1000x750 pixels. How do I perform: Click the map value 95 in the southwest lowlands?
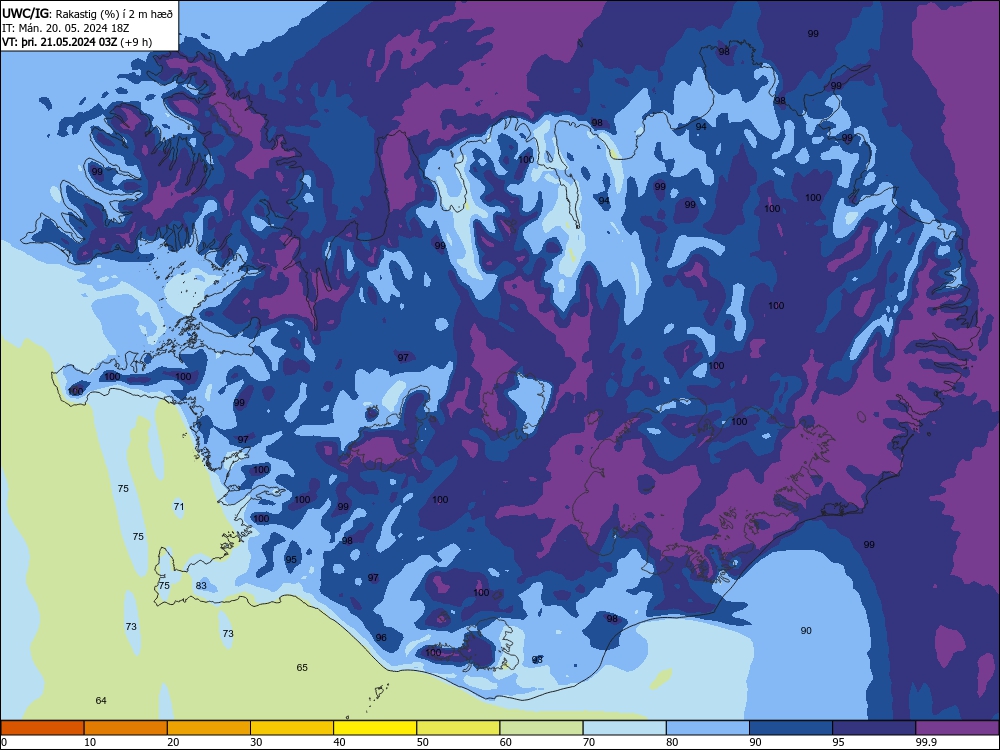291,560
